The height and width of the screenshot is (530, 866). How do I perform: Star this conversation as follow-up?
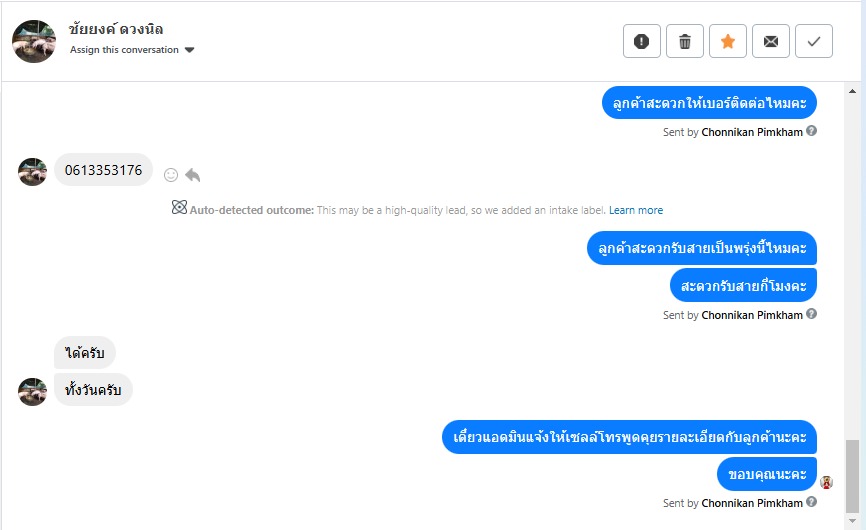coord(728,41)
